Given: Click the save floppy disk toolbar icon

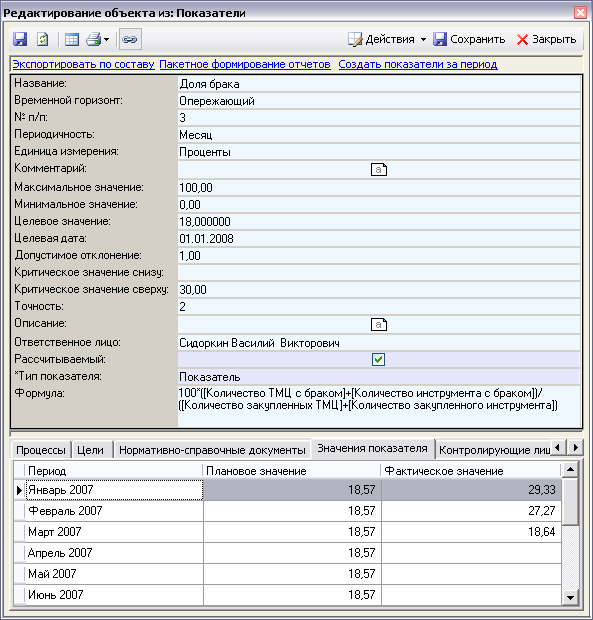Looking at the screenshot, I should coord(20,39).
